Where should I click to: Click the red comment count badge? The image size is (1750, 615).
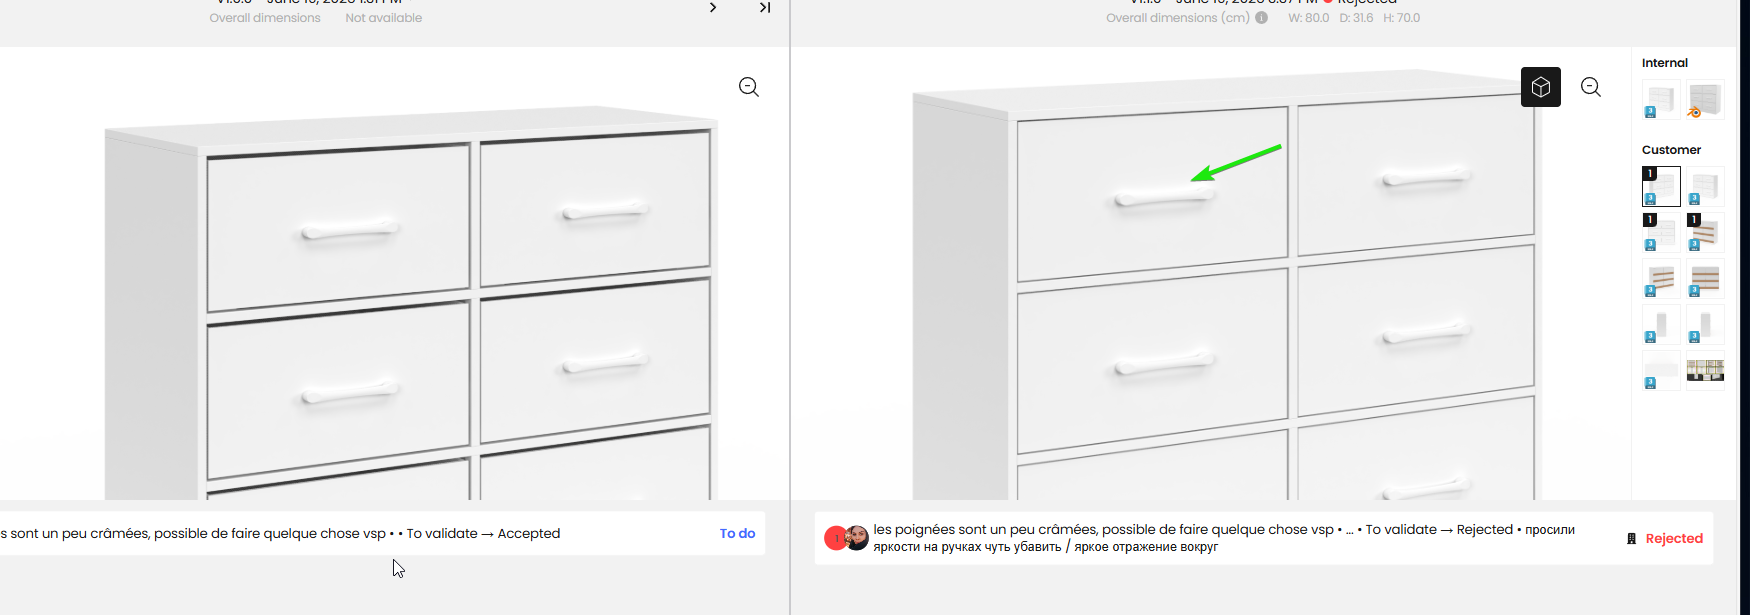[835, 539]
